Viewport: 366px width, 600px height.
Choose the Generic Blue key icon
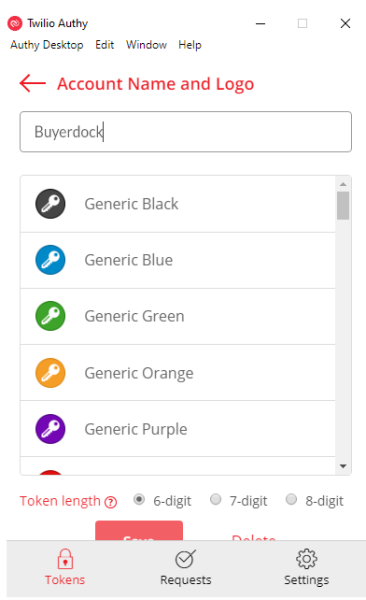click(50, 260)
